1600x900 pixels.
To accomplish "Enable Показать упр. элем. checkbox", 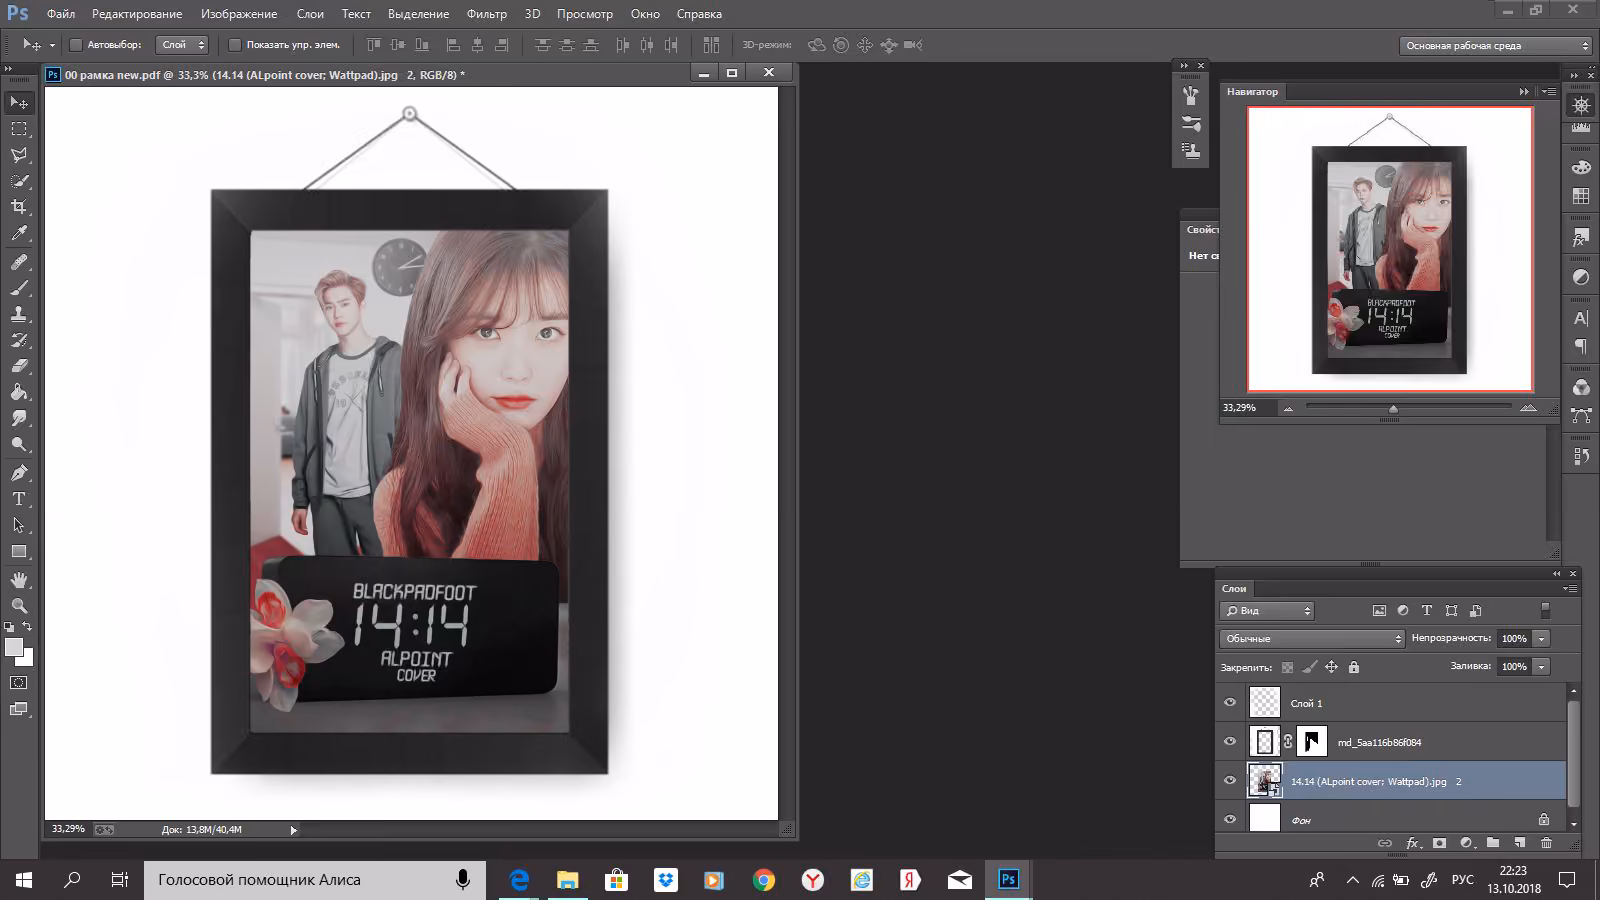I will tap(235, 45).
